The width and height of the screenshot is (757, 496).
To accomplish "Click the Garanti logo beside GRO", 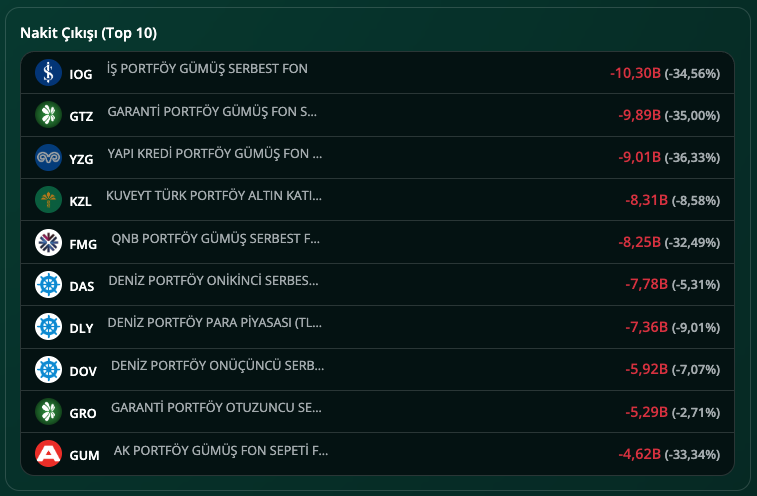I will pyautogui.click(x=48, y=411).
